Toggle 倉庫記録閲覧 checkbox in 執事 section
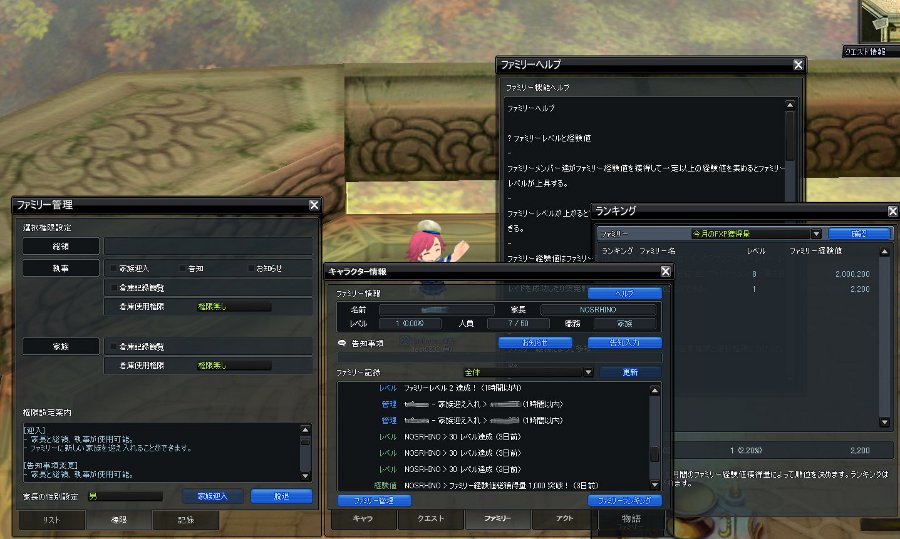The image size is (900, 539). 114,287
